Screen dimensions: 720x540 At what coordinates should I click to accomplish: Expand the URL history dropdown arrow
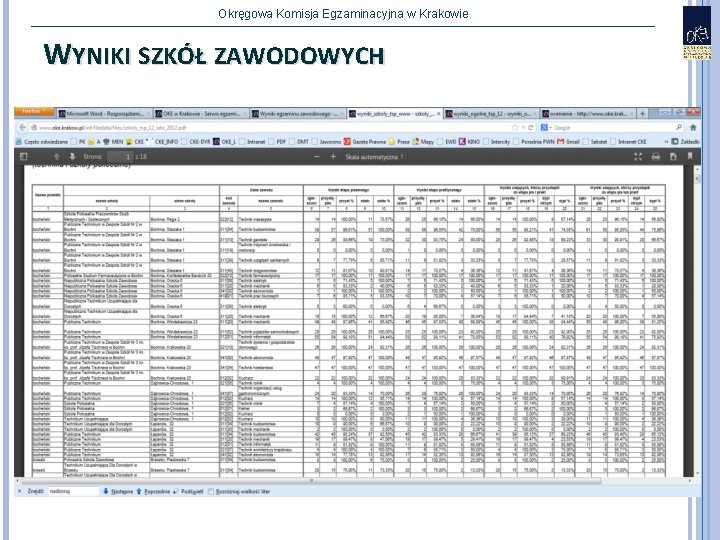(523, 128)
